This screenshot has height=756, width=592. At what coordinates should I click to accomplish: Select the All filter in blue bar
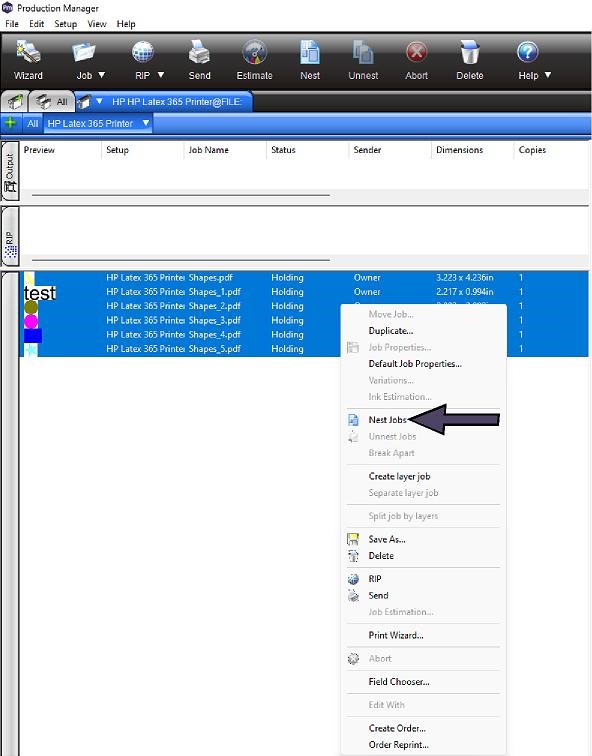tap(33, 123)
